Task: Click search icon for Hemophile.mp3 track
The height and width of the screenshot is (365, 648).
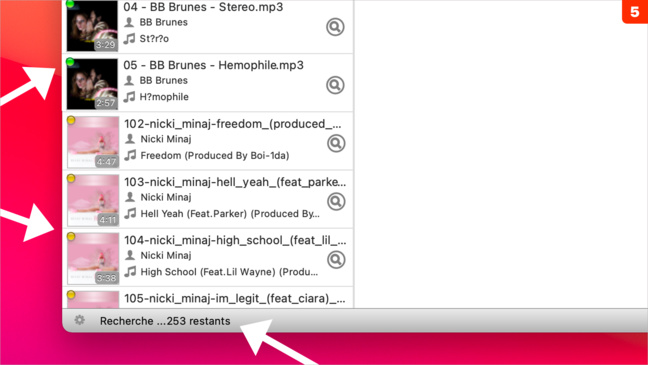Action: click(x=335, y=85)
